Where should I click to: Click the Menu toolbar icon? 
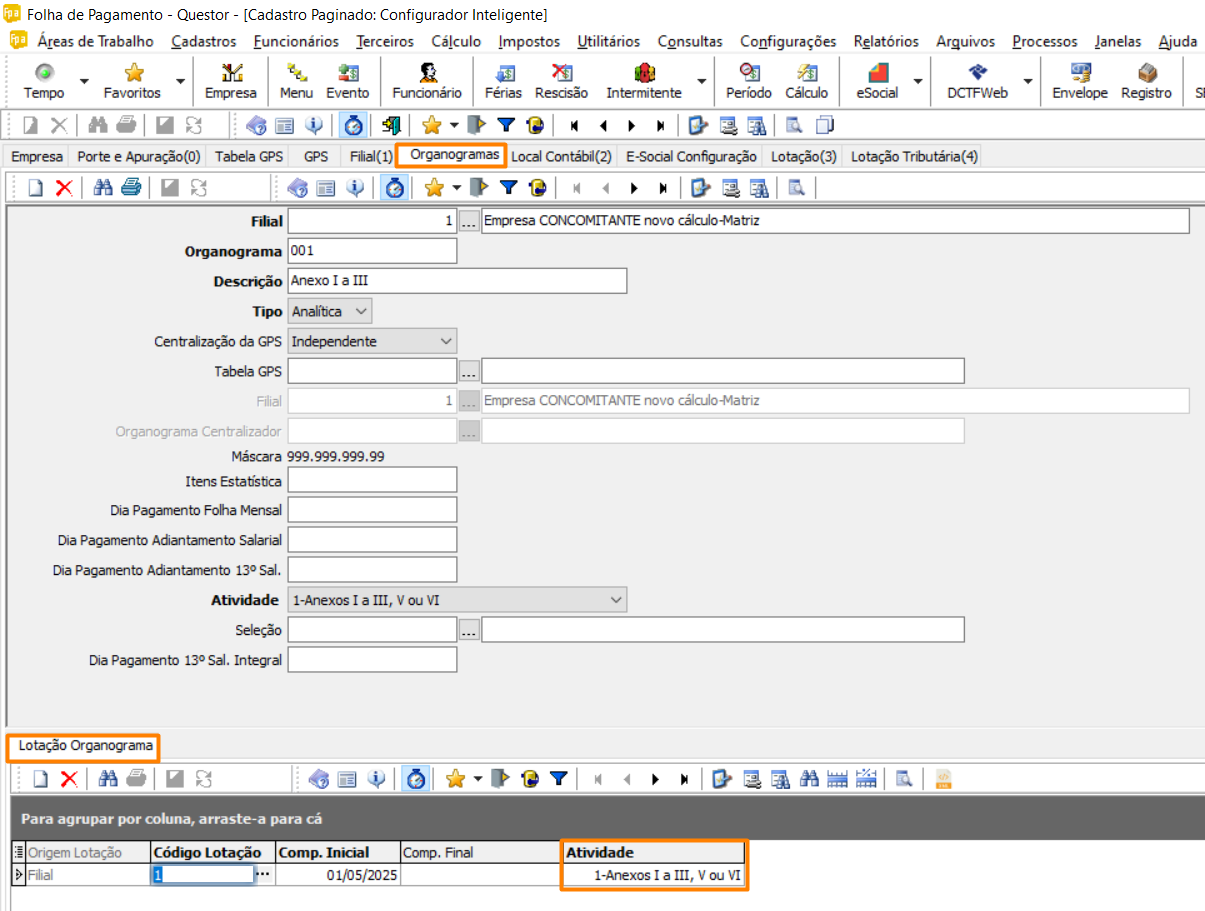pyautogui.click(x=296, y=81)
